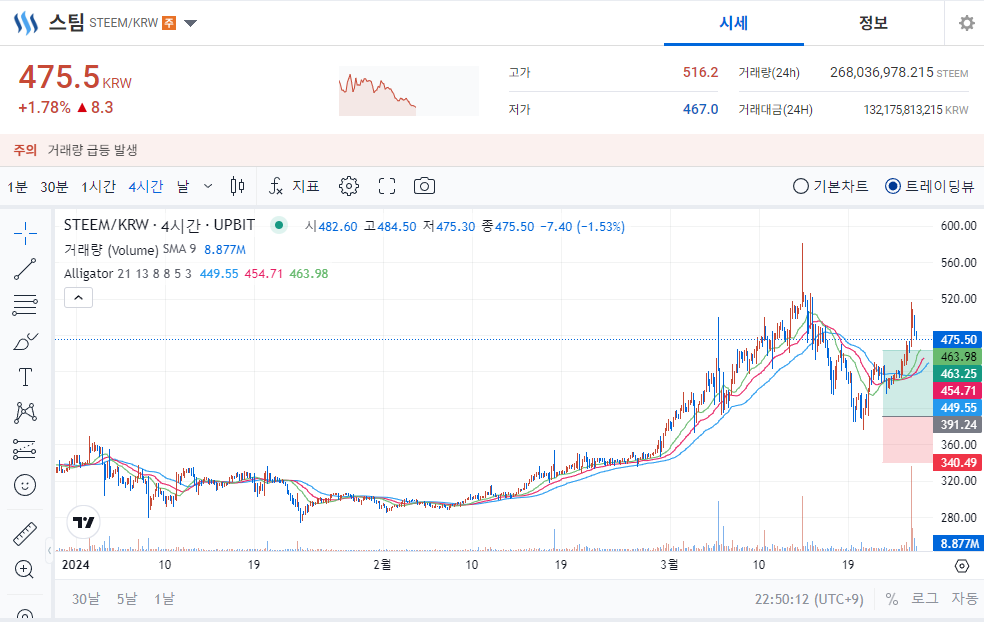This screenshot has width=984, height=622.
Task: Set the range to 30날
Action: [x=86, y=599]
